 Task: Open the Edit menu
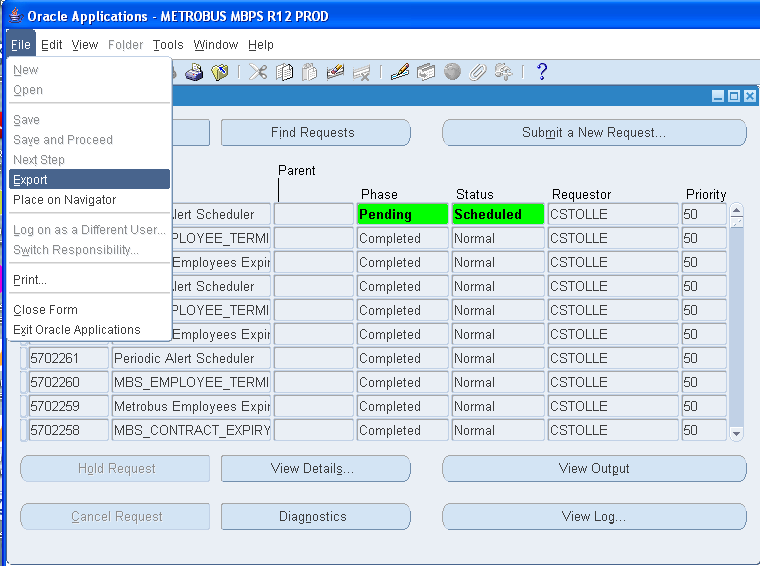pyautogui.click(x=51, y=45)
